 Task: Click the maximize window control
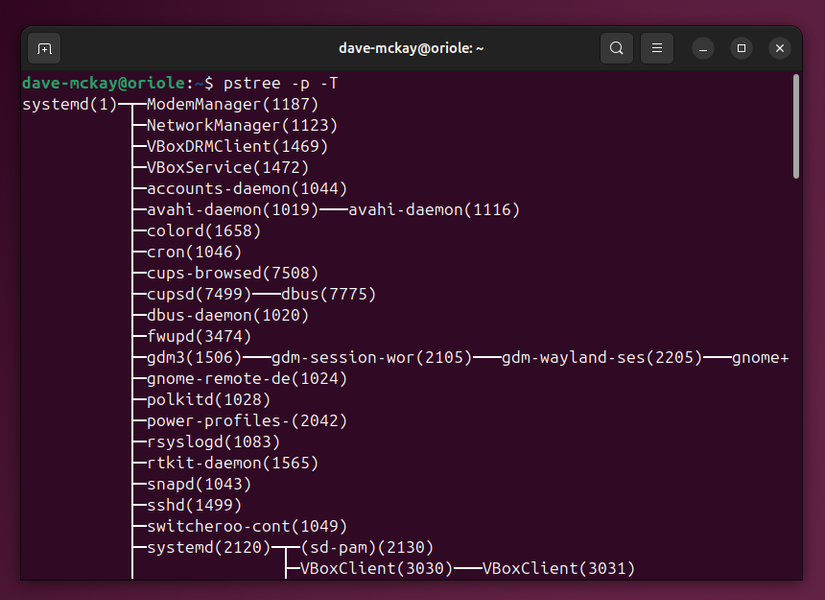tap(740, 48)
